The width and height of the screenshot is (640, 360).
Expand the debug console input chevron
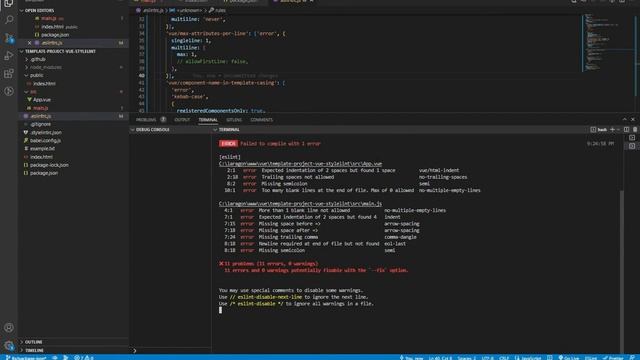135,350
